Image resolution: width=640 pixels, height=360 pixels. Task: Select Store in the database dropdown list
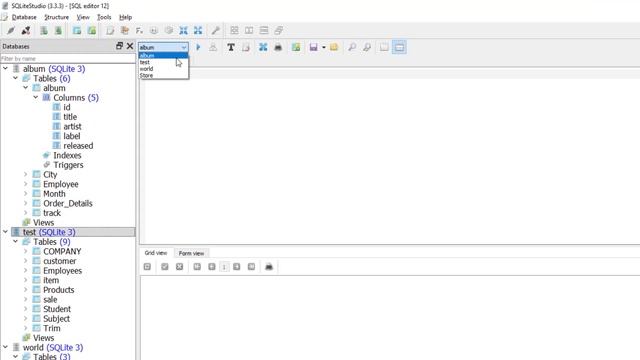(x=163, y=76)
